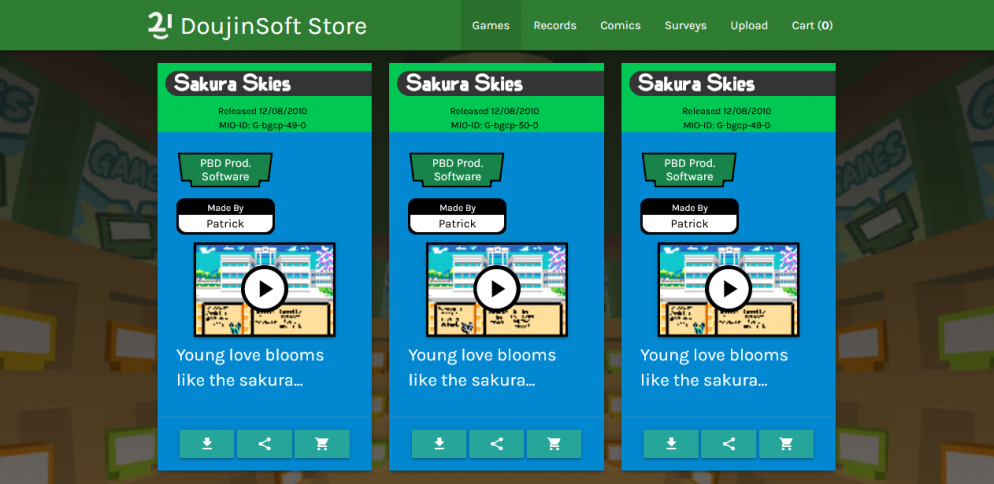Click PBD Prod. Software badge in middle card
This screenshot has height=484, width=994.
click(x=457, y=170)
